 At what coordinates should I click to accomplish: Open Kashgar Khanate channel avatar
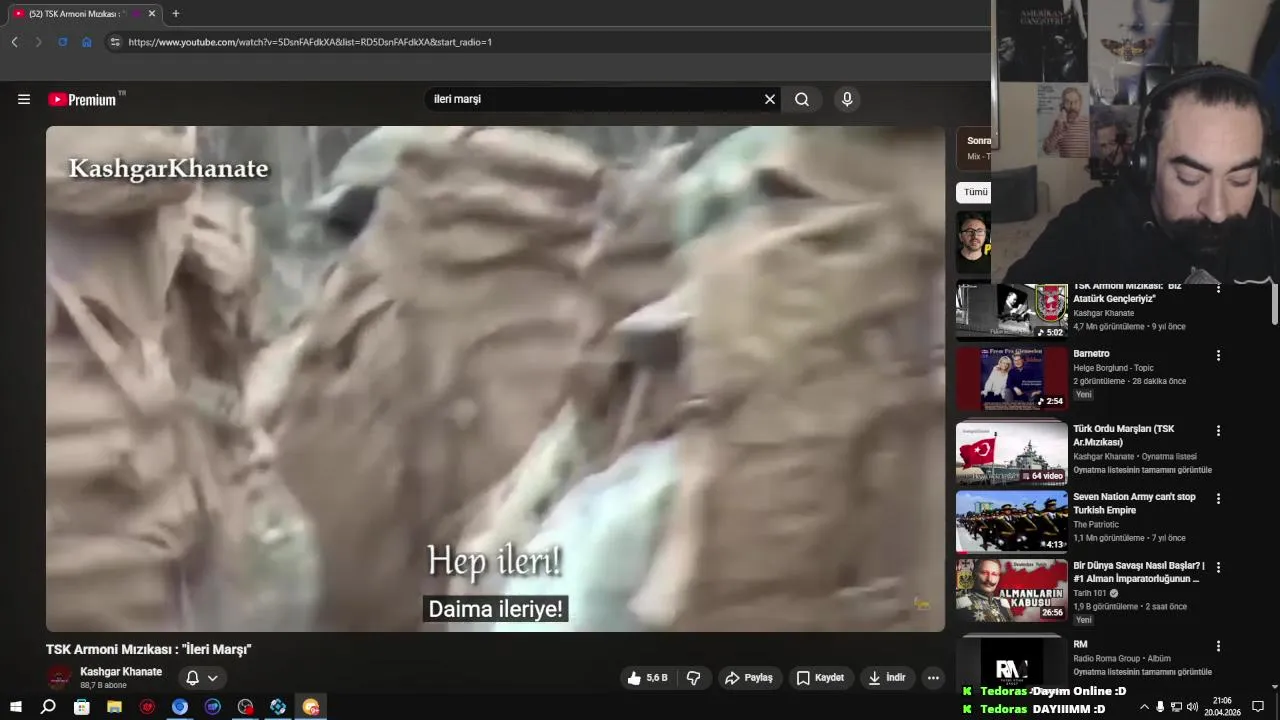tap(60, 678)
